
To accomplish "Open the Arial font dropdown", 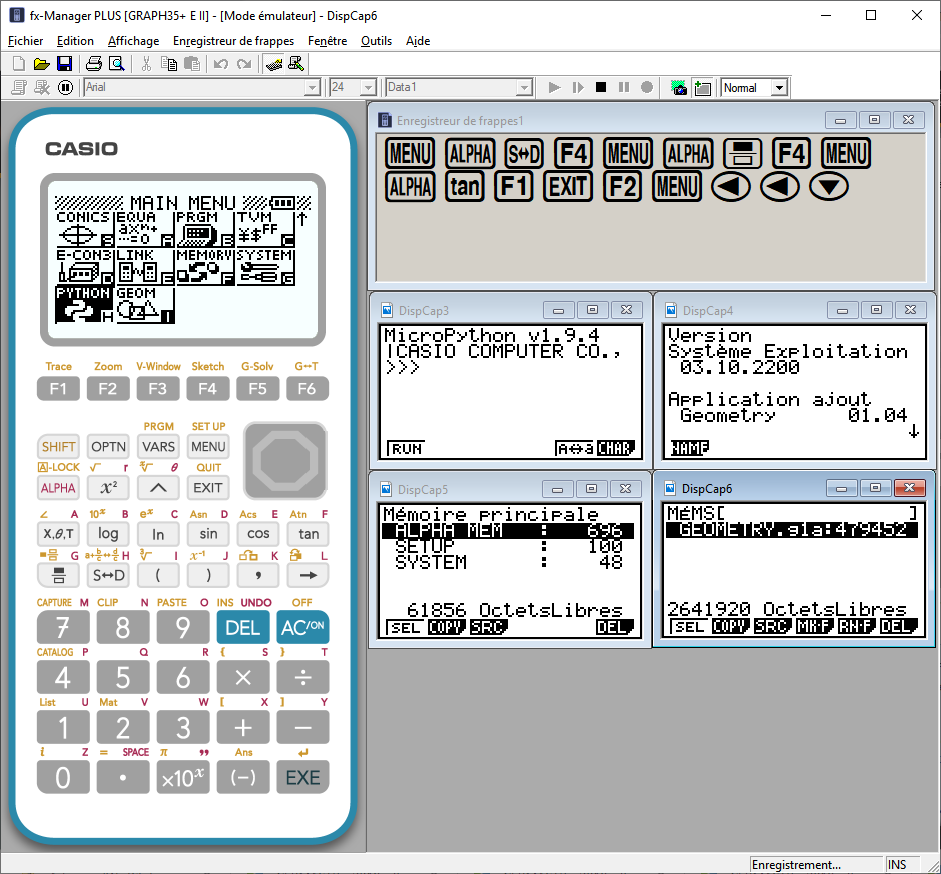I will click(312, 88).
